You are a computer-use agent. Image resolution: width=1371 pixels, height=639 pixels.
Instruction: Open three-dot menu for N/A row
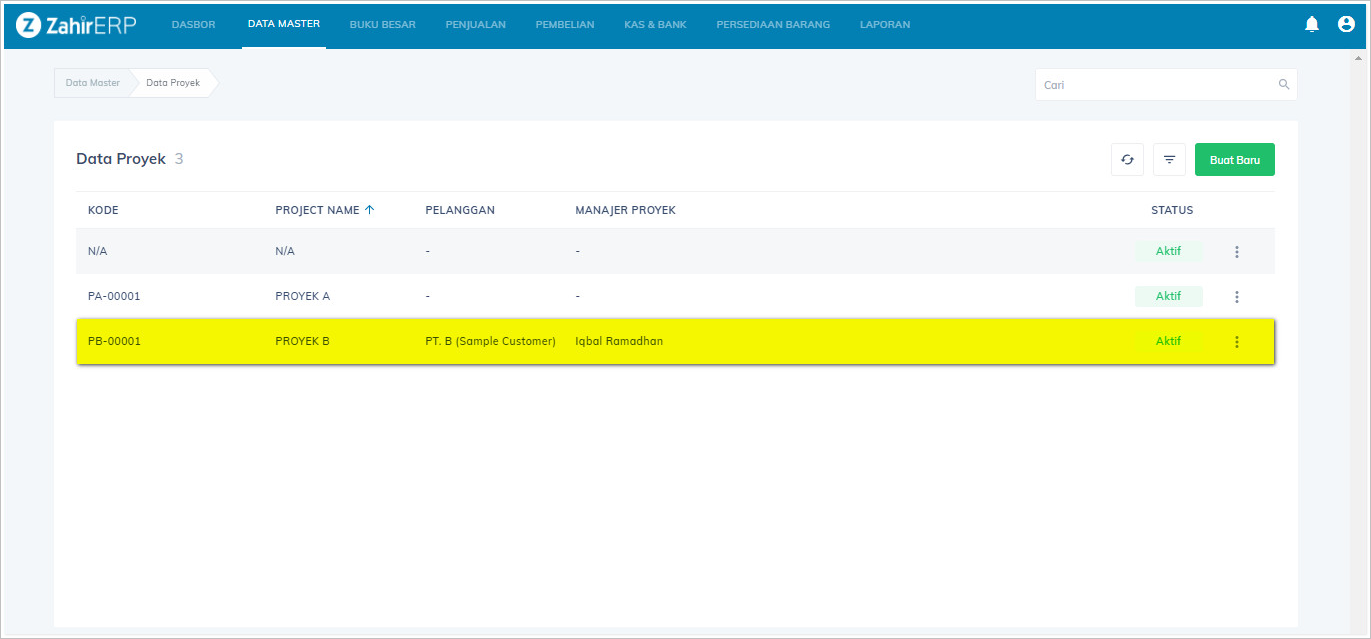coord(1237,252)
